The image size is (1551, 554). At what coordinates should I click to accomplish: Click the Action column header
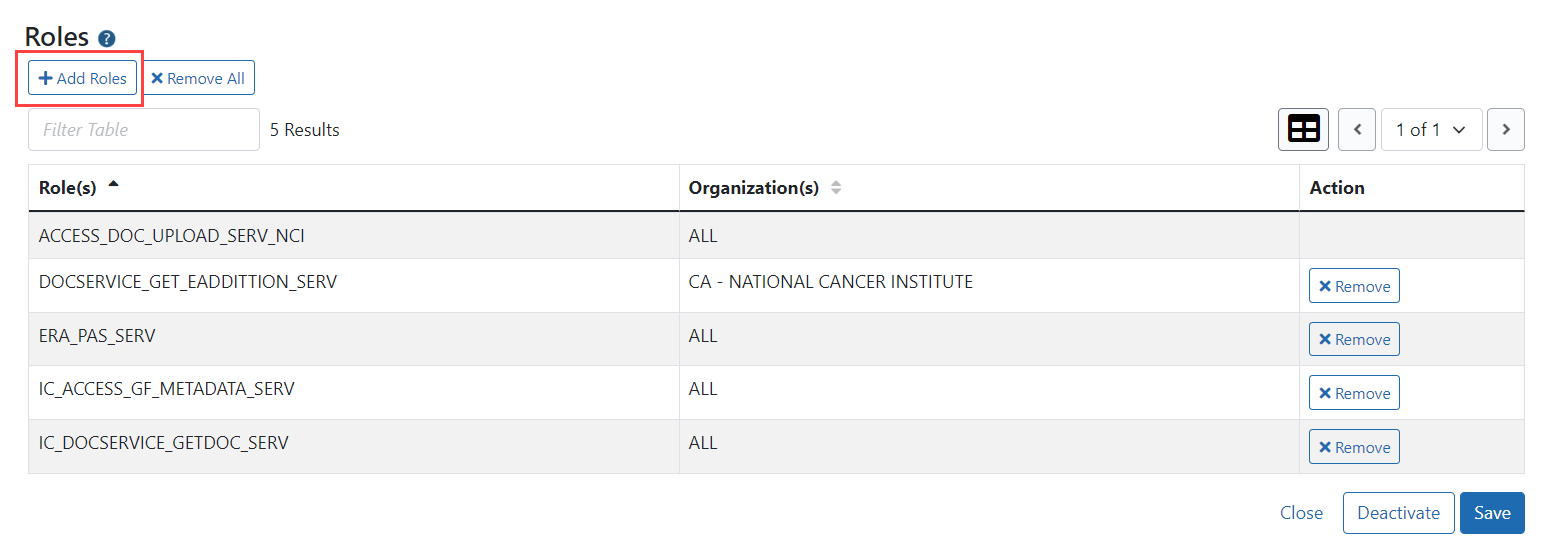tap(1337, 187)
